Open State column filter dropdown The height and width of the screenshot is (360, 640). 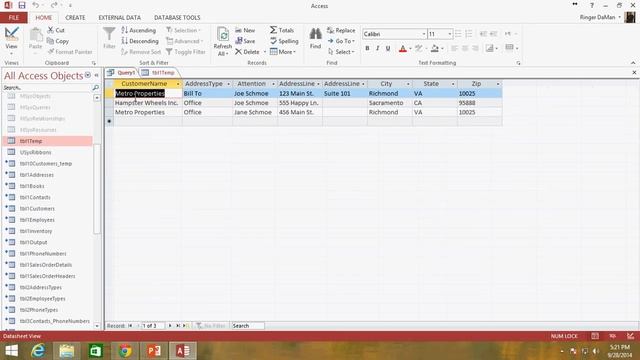pyautogui.click(x=453, y=84)
